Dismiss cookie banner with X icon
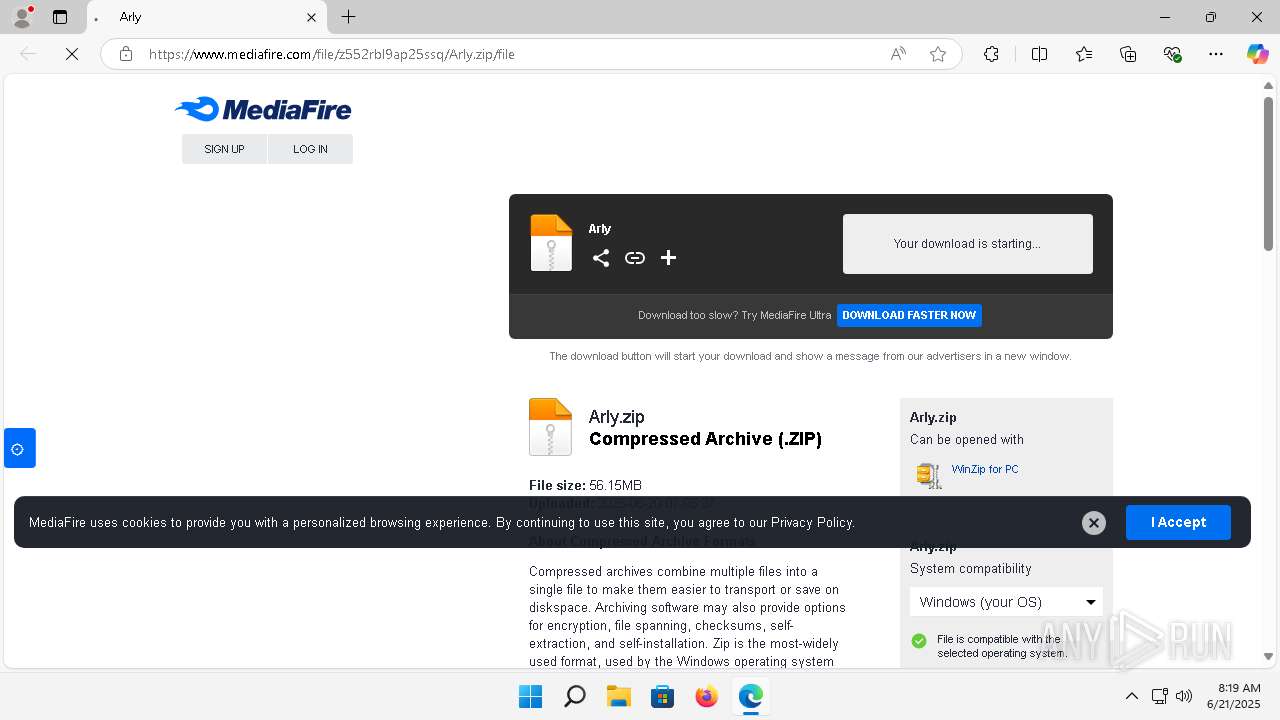The width and height of the screenshot is (1280, 720). click(1094, 522)
